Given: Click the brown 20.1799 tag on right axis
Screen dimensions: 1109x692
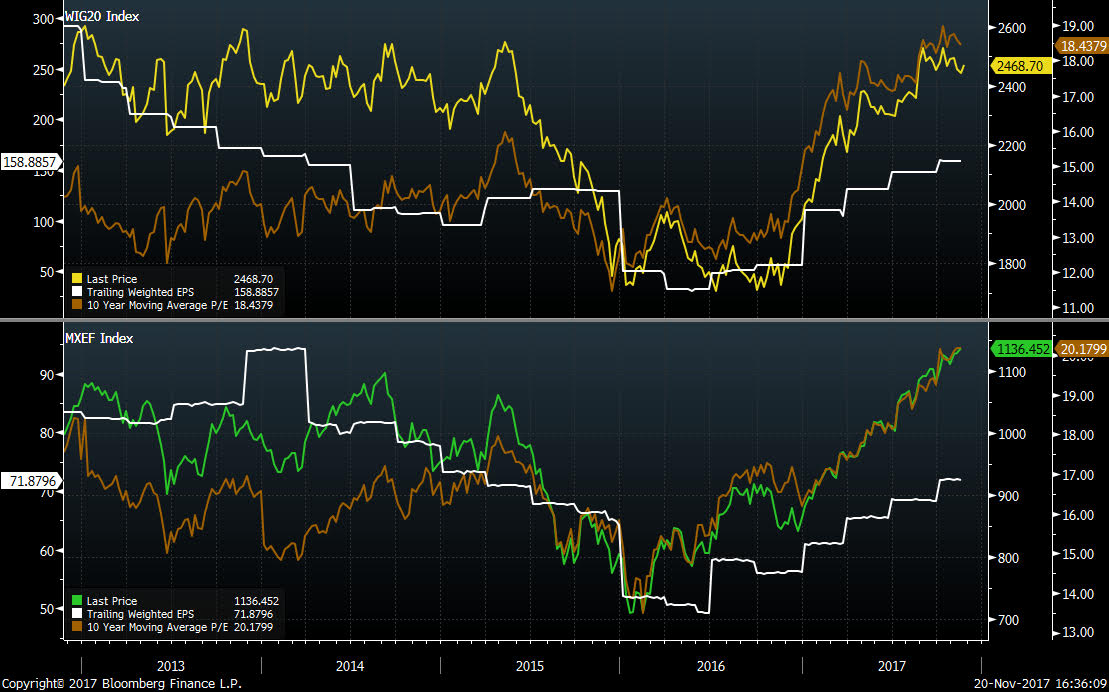Looking at the screenshot, I should click(1081, 348).
